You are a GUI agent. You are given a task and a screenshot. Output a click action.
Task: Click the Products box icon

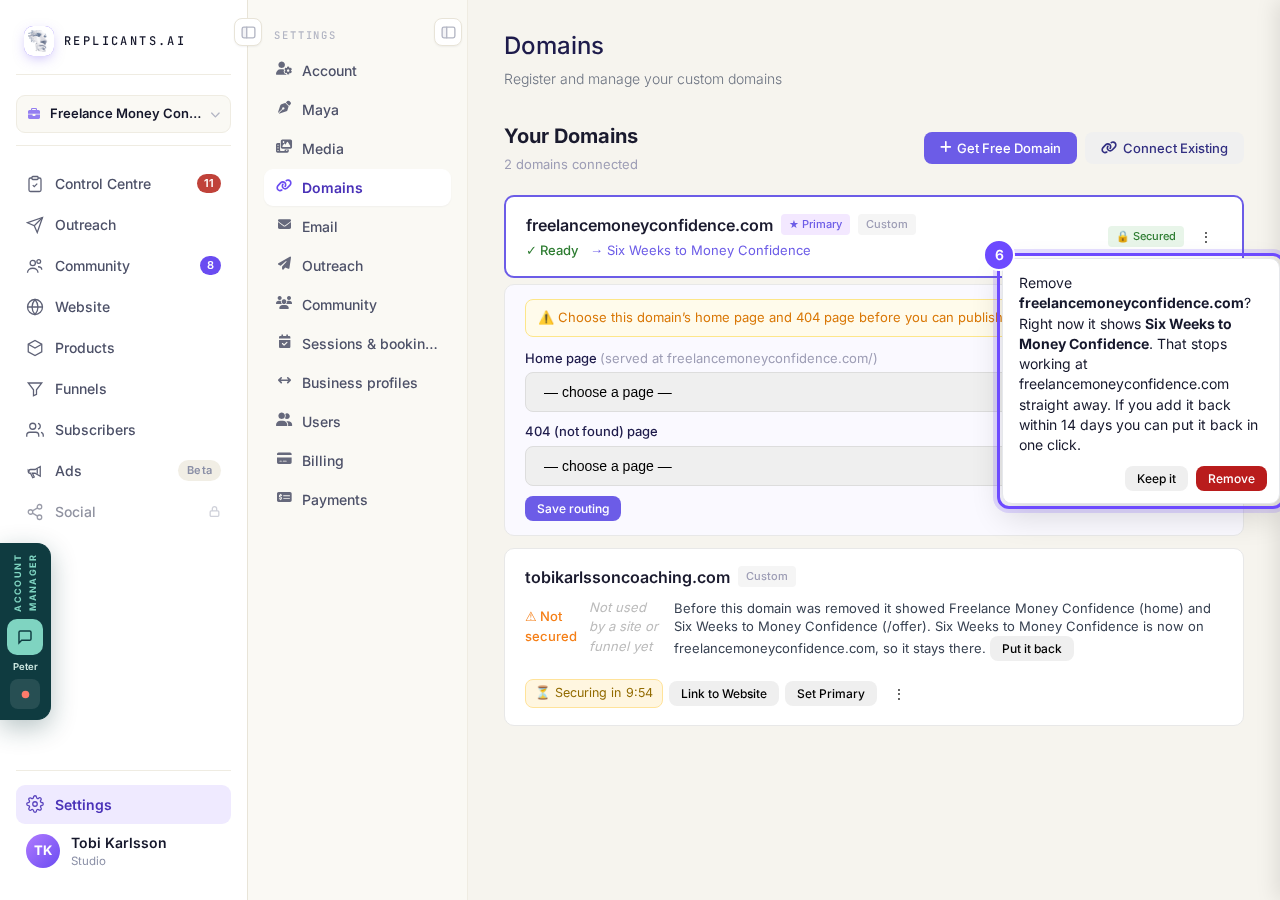click(35, 348)
